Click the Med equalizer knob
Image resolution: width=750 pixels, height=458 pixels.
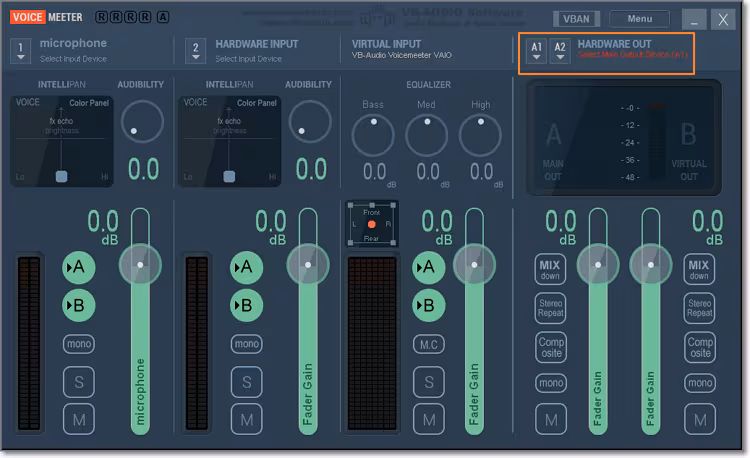coord(427,135)
